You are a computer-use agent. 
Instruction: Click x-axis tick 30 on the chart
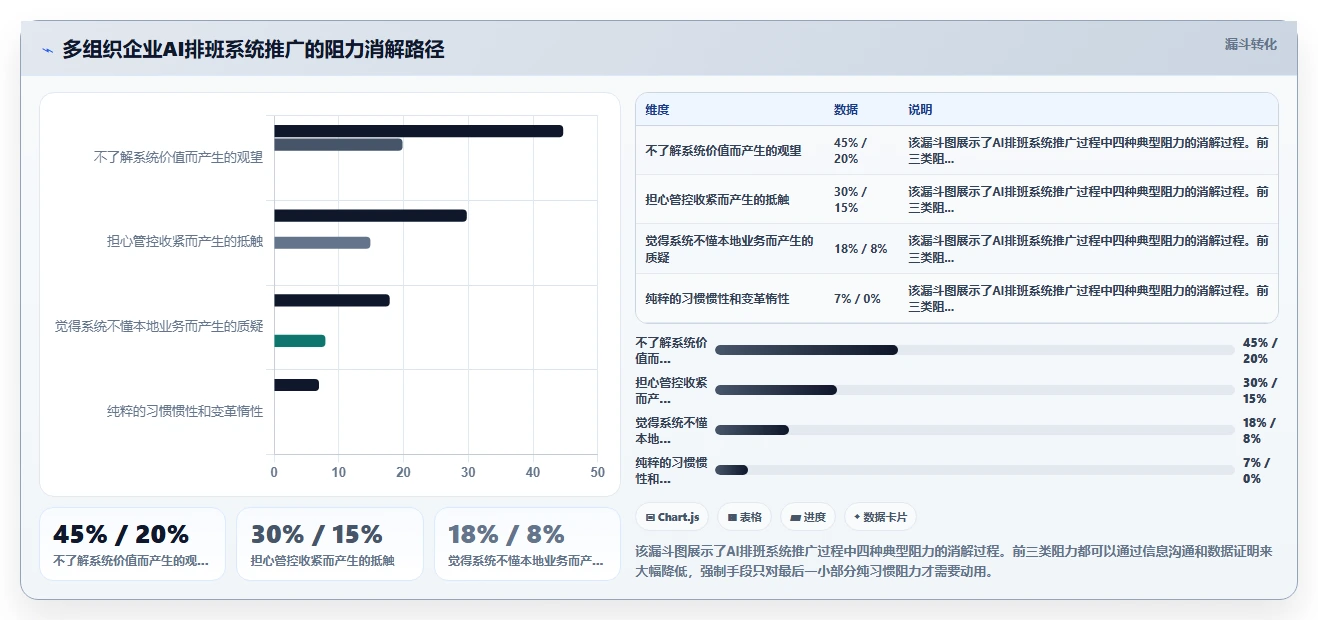pos(468,473)
